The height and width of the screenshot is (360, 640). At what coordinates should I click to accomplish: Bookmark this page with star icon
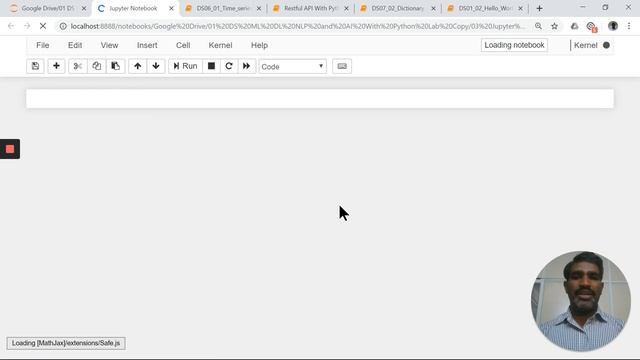pyautogui.click(x=554, y=26)
